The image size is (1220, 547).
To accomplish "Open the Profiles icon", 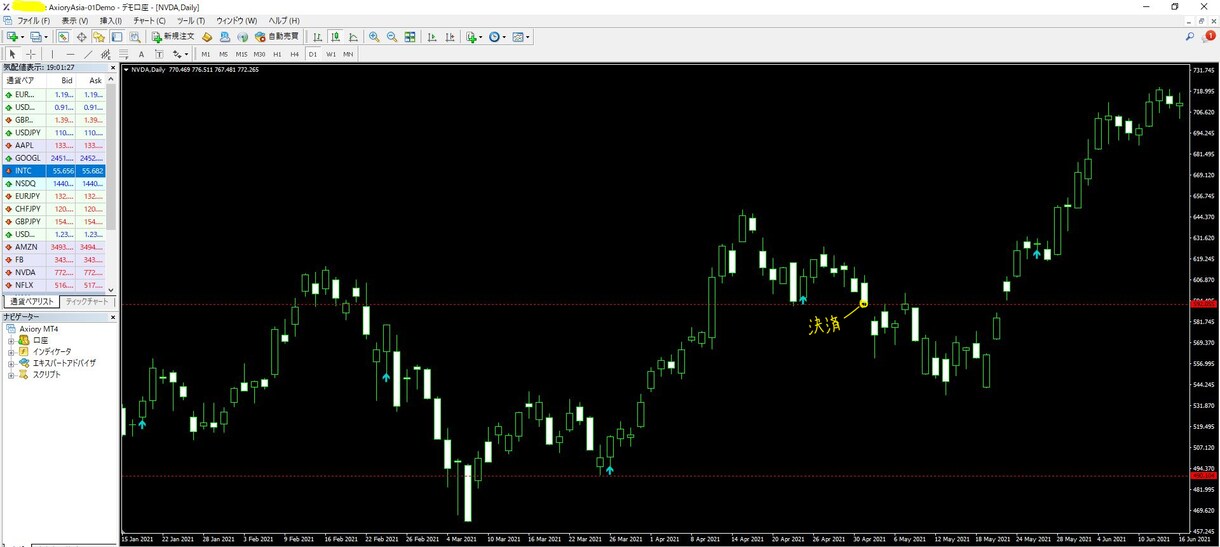I will tap(36, 37).
